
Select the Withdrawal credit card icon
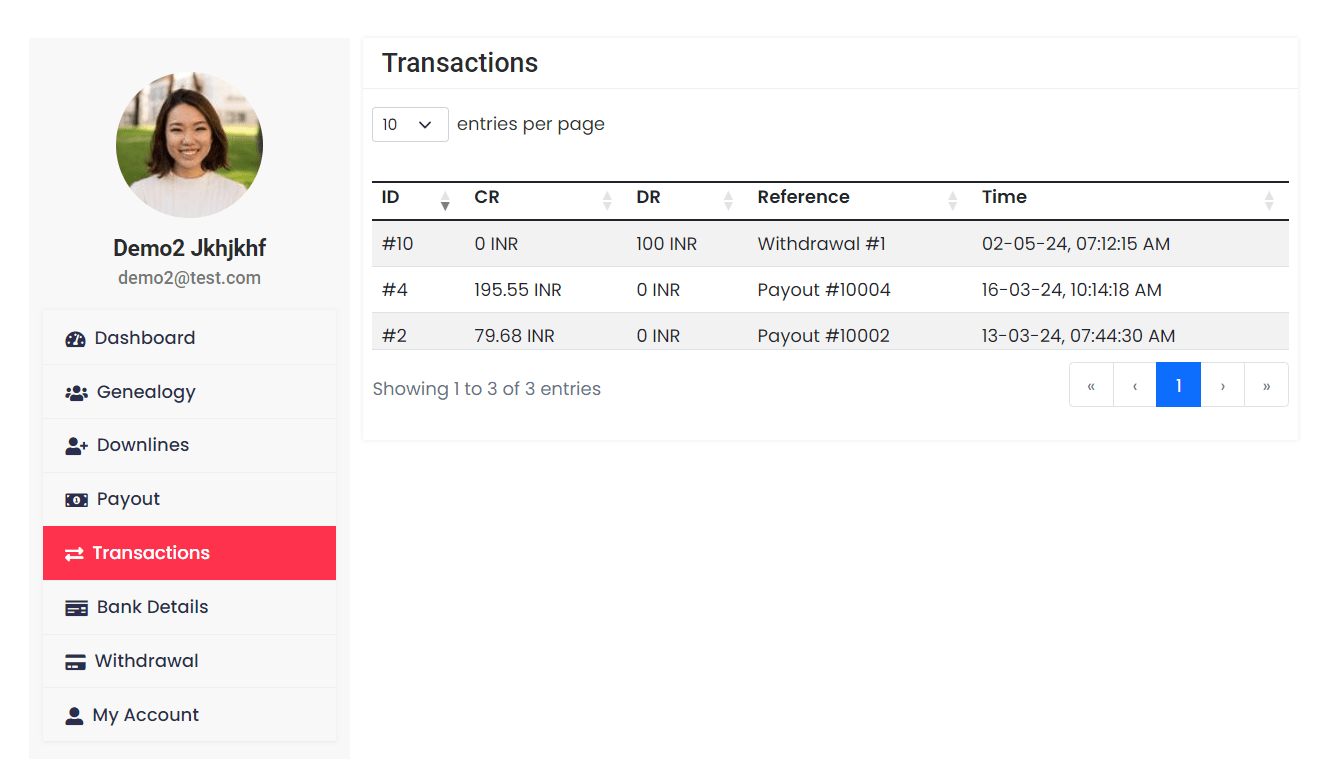(x=76, y=661)
